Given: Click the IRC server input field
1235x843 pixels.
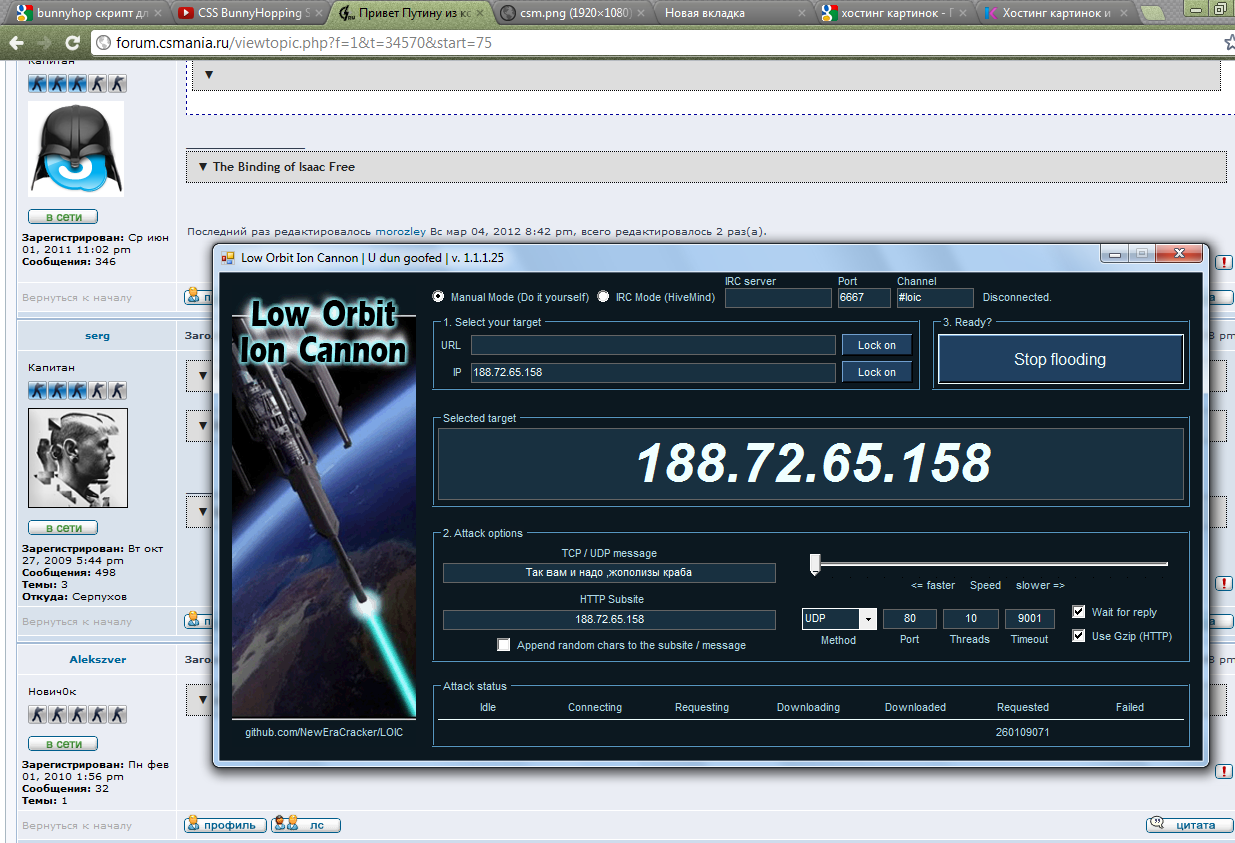Looking at the screenshot, I should click(778, 298).
